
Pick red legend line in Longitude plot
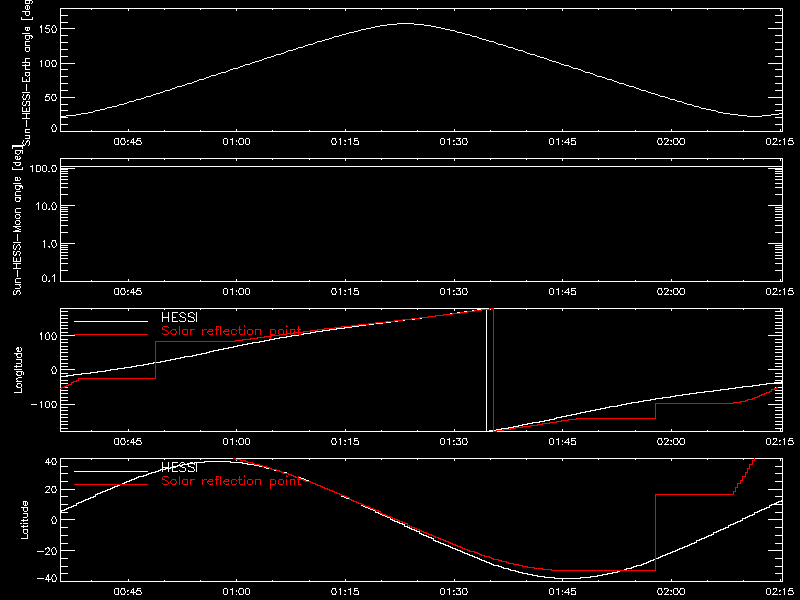[111, 335]
